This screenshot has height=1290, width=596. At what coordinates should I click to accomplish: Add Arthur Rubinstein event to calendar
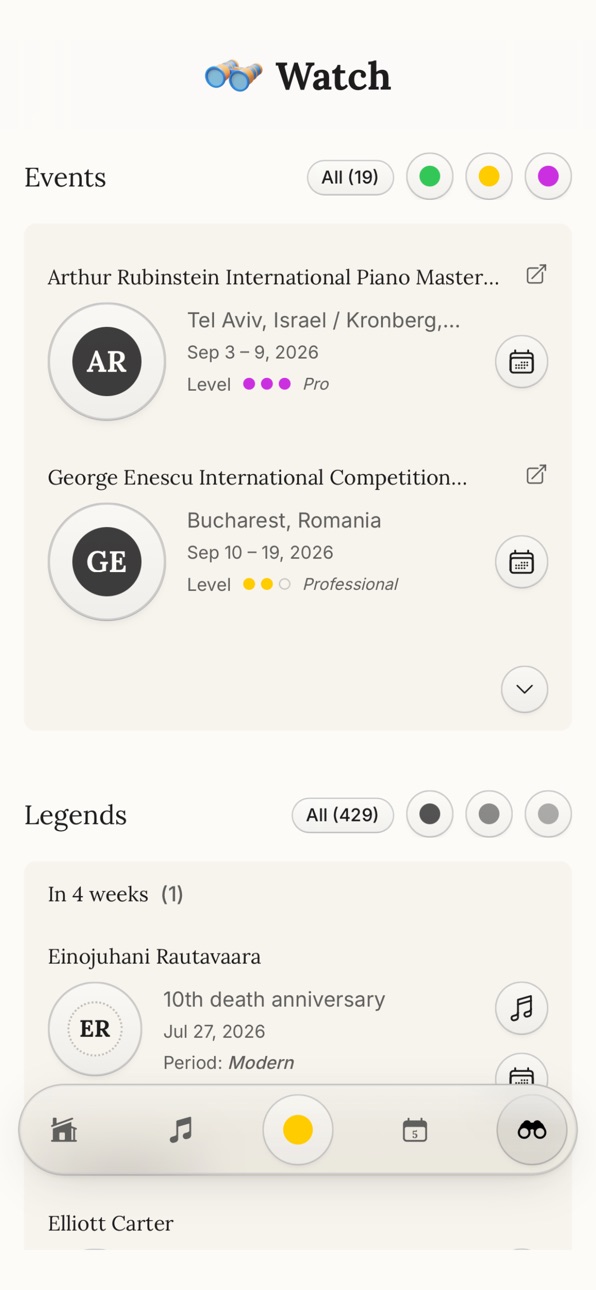[x=522, y=362]
